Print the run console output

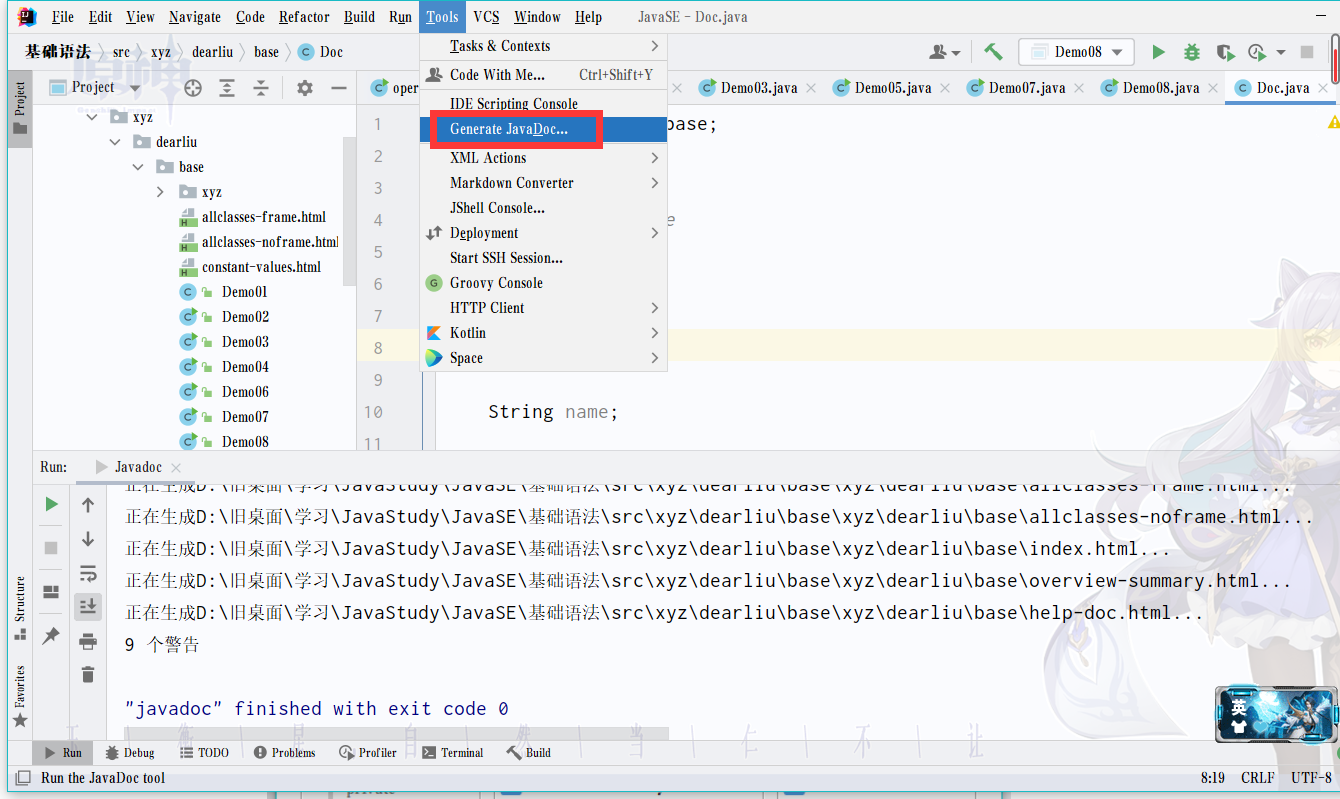point(88,641)
